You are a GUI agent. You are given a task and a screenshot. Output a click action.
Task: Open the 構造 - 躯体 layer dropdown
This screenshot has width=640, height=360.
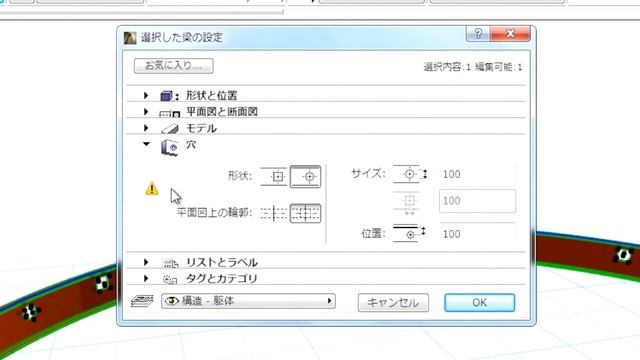point(248,301)
